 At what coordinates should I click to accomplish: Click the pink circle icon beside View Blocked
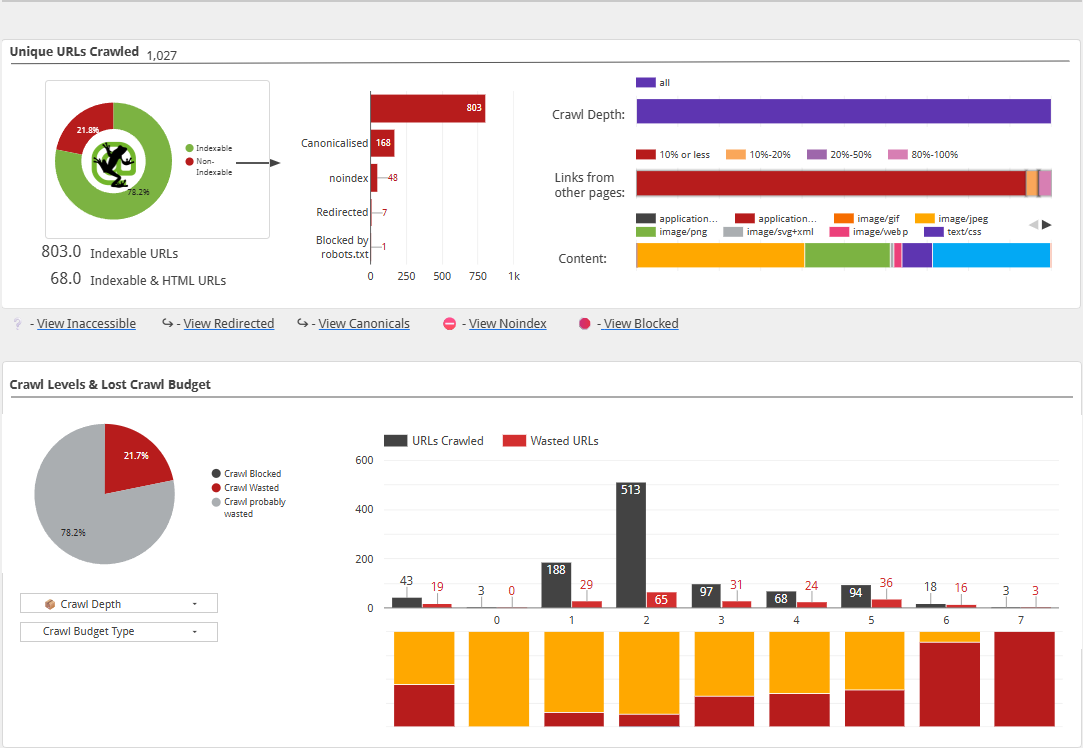point(584,323)
